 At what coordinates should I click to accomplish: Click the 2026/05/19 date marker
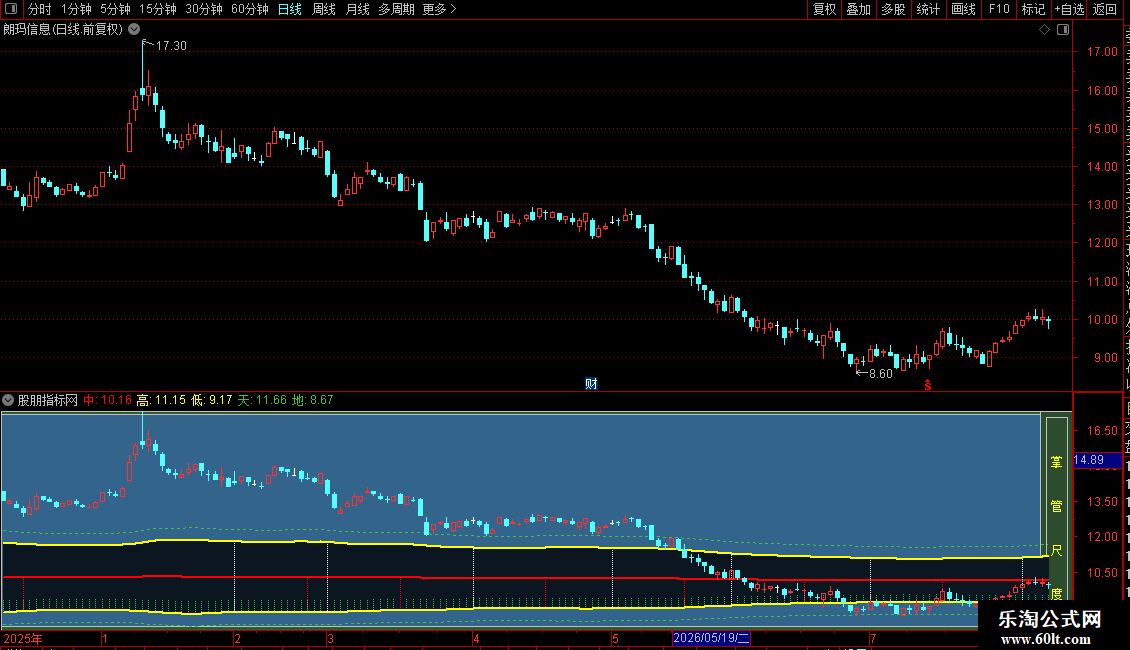pyautogui.click(x=711, y=638)
